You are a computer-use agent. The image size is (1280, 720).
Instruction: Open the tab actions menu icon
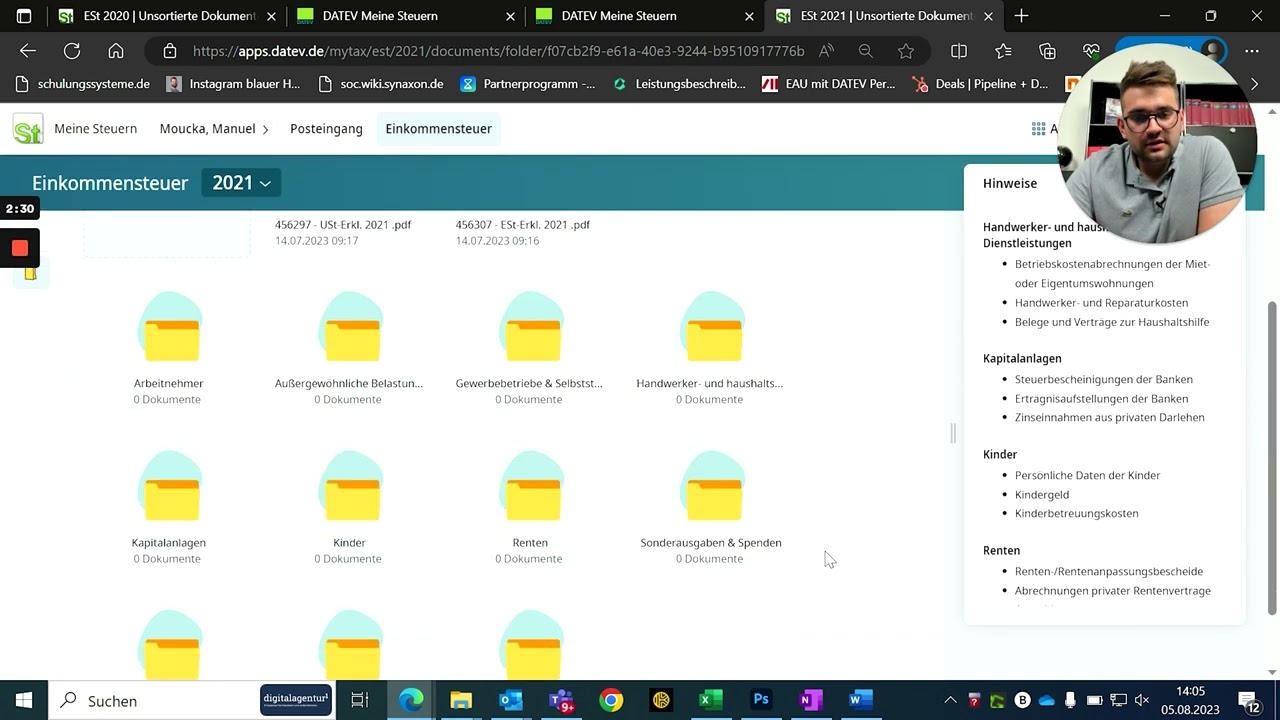coord(24,16)
